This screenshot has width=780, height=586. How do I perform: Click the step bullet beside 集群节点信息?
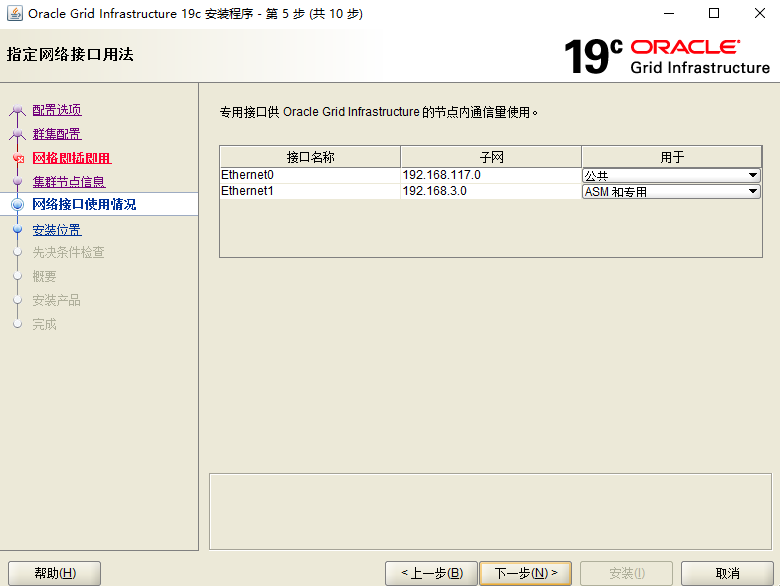[17, 182]
